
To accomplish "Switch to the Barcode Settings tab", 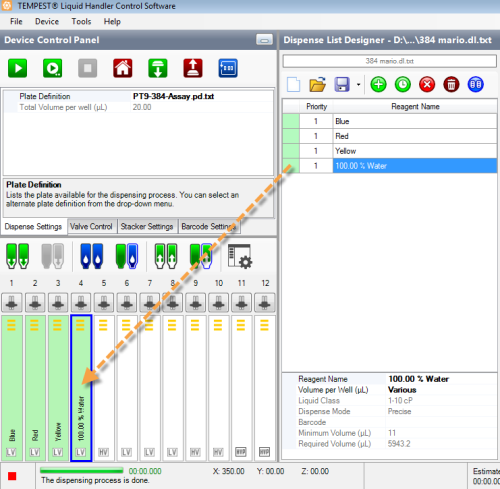I will 209,227.
